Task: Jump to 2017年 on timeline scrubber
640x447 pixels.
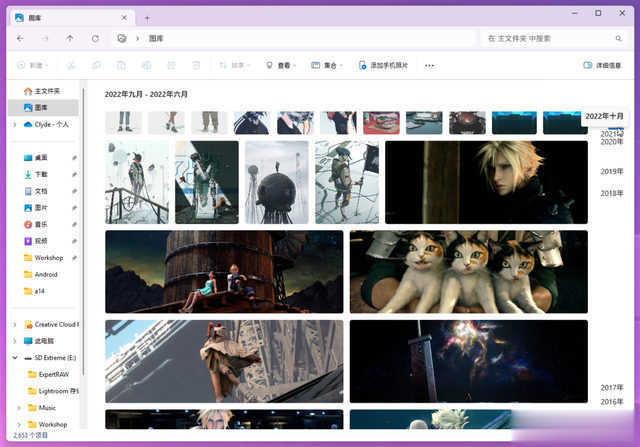Action: click(611, 387)
